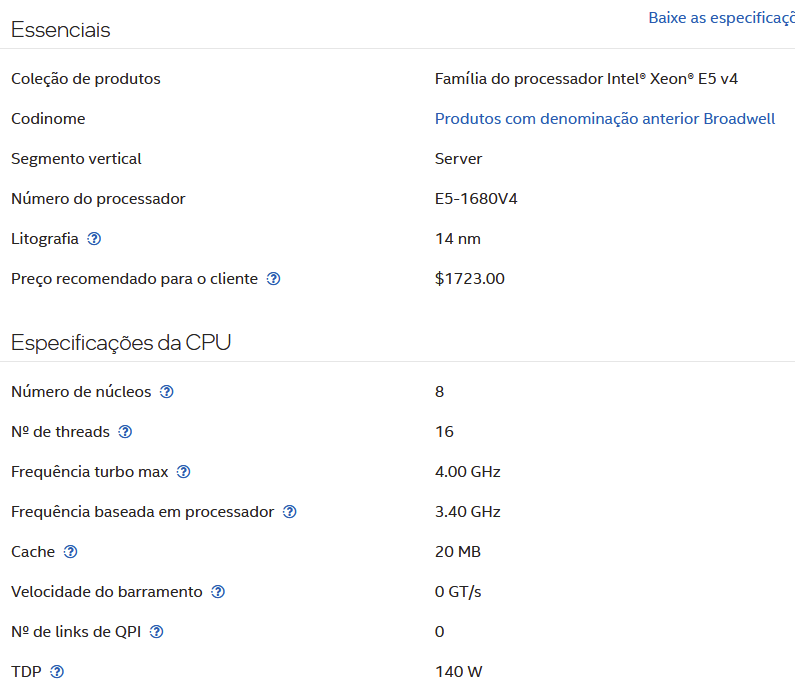Screen dimensions: 795x694
Task: Click help icon next to Nº de links de QPI
Action: coord(157,632)
